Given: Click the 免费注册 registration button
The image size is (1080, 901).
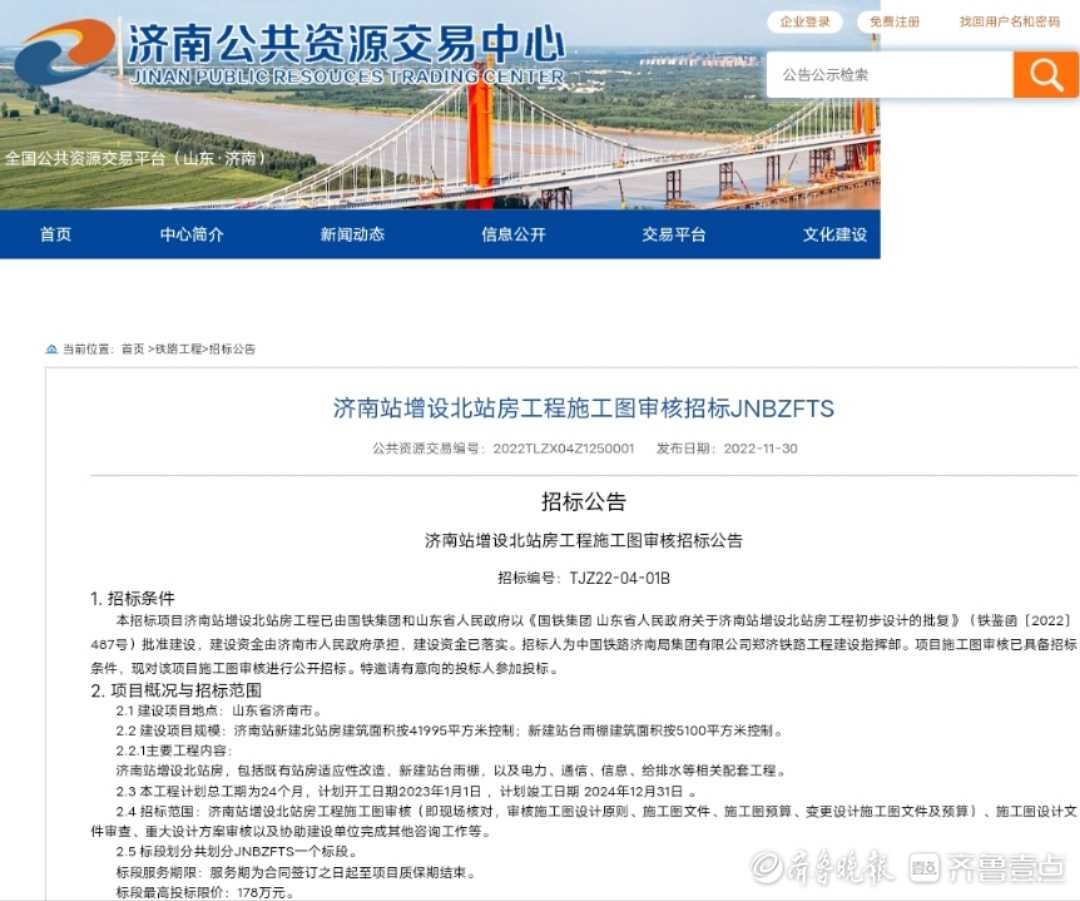Looking at the screenshot, I should 894,22.
